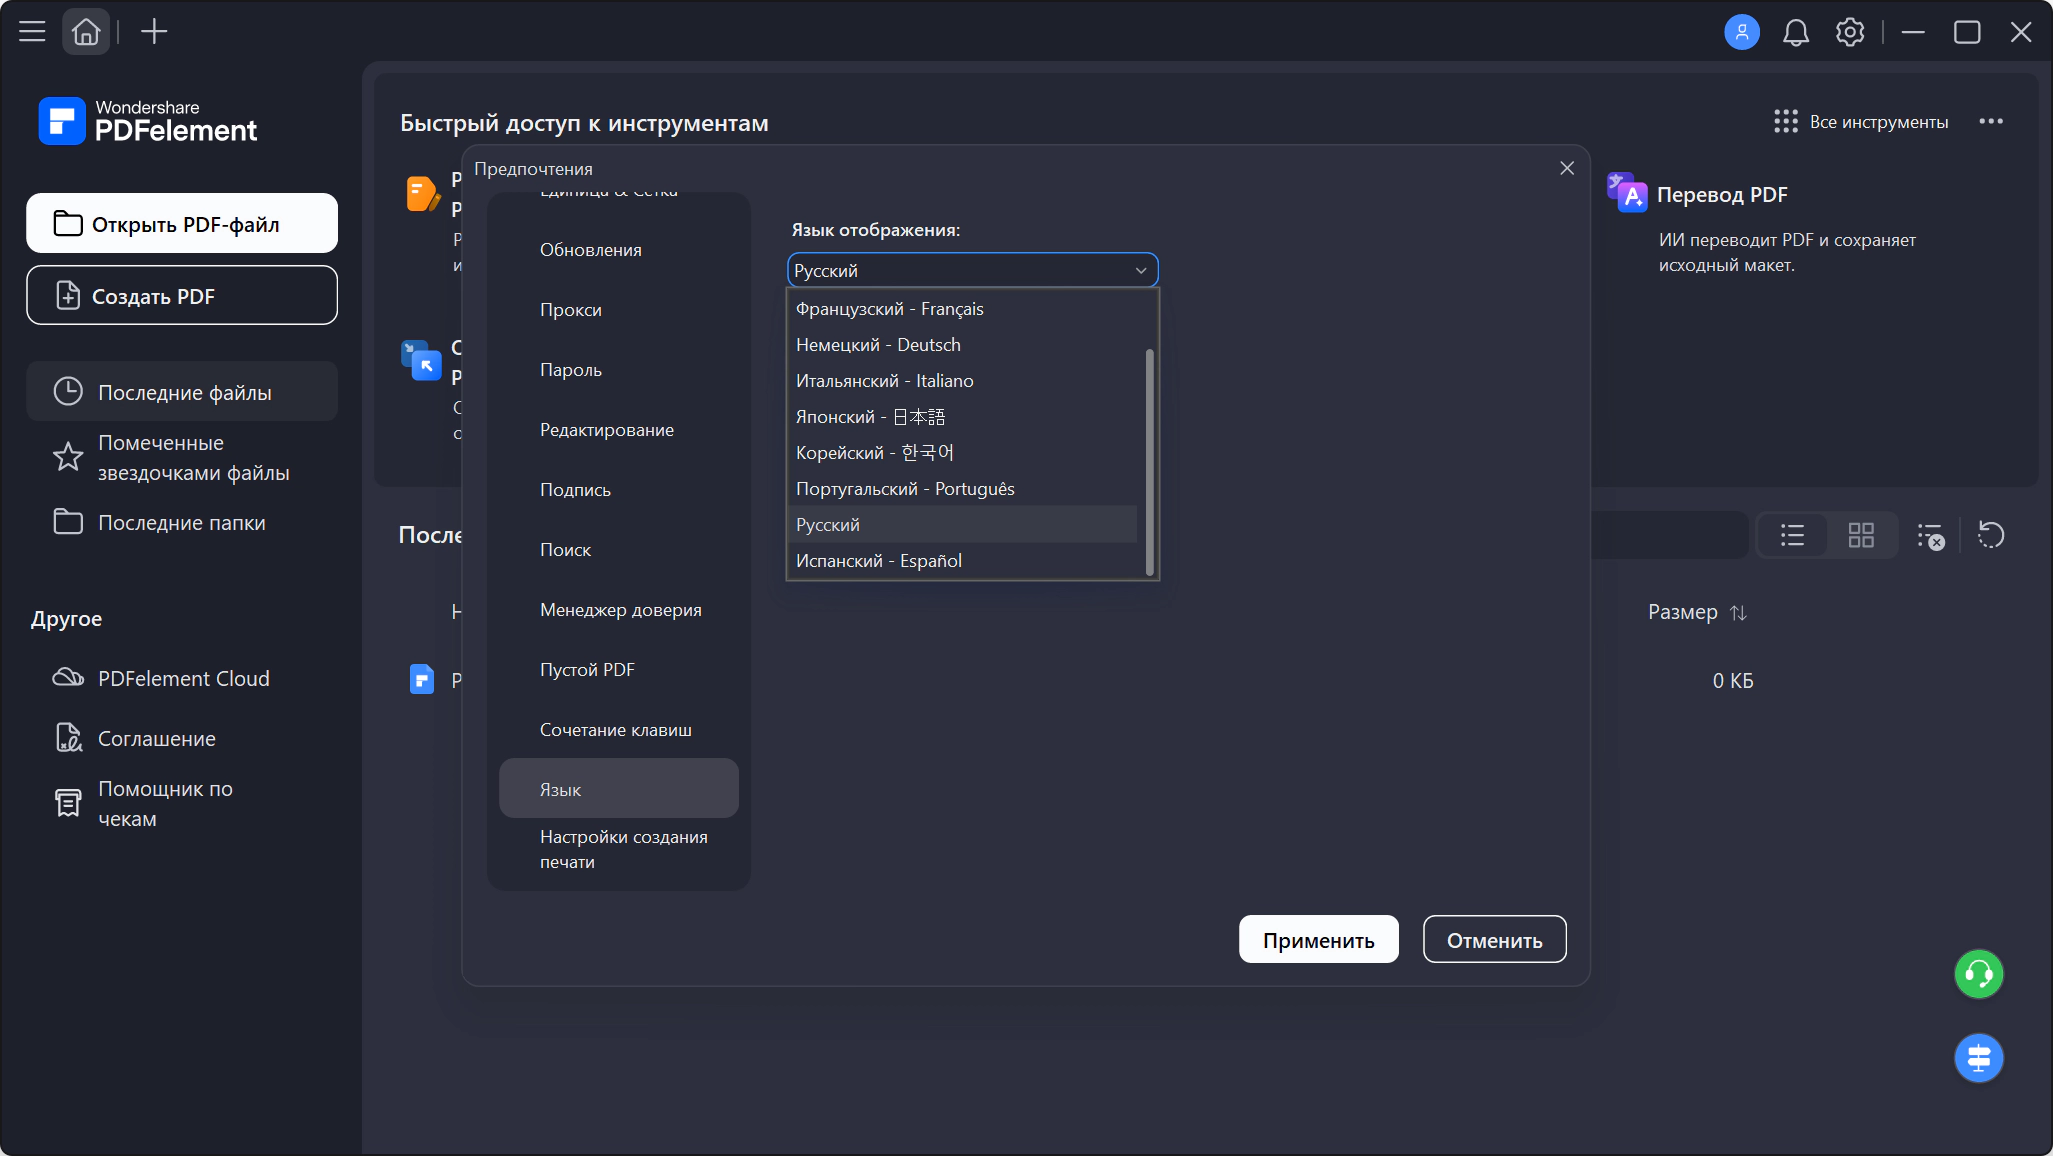Open Поиск preferences section

click(618, 550)
